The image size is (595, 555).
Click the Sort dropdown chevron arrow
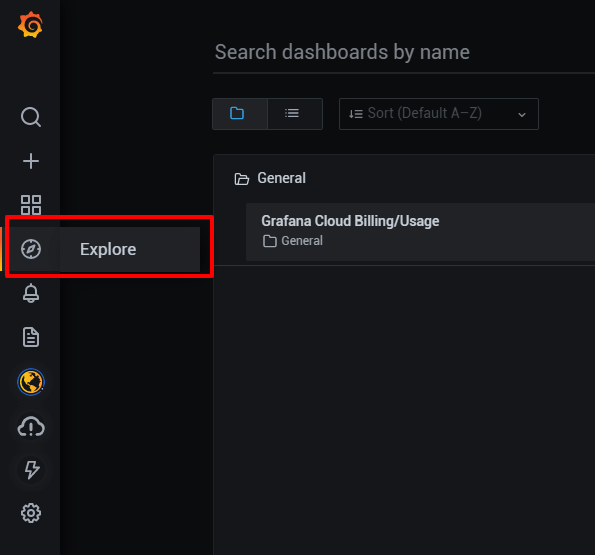point(522,115)
